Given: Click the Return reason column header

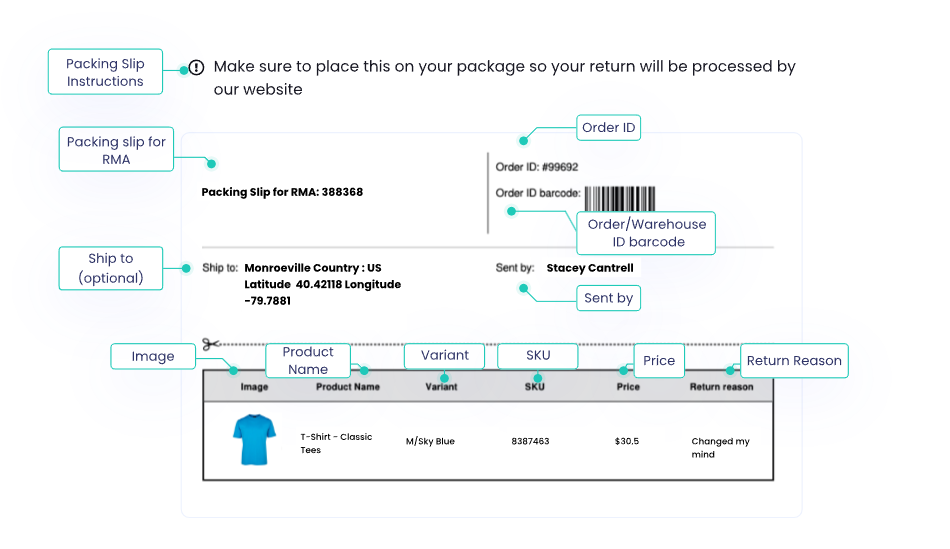Looking at the screenshot, I should pyautogui.click(x=721, y=387).
